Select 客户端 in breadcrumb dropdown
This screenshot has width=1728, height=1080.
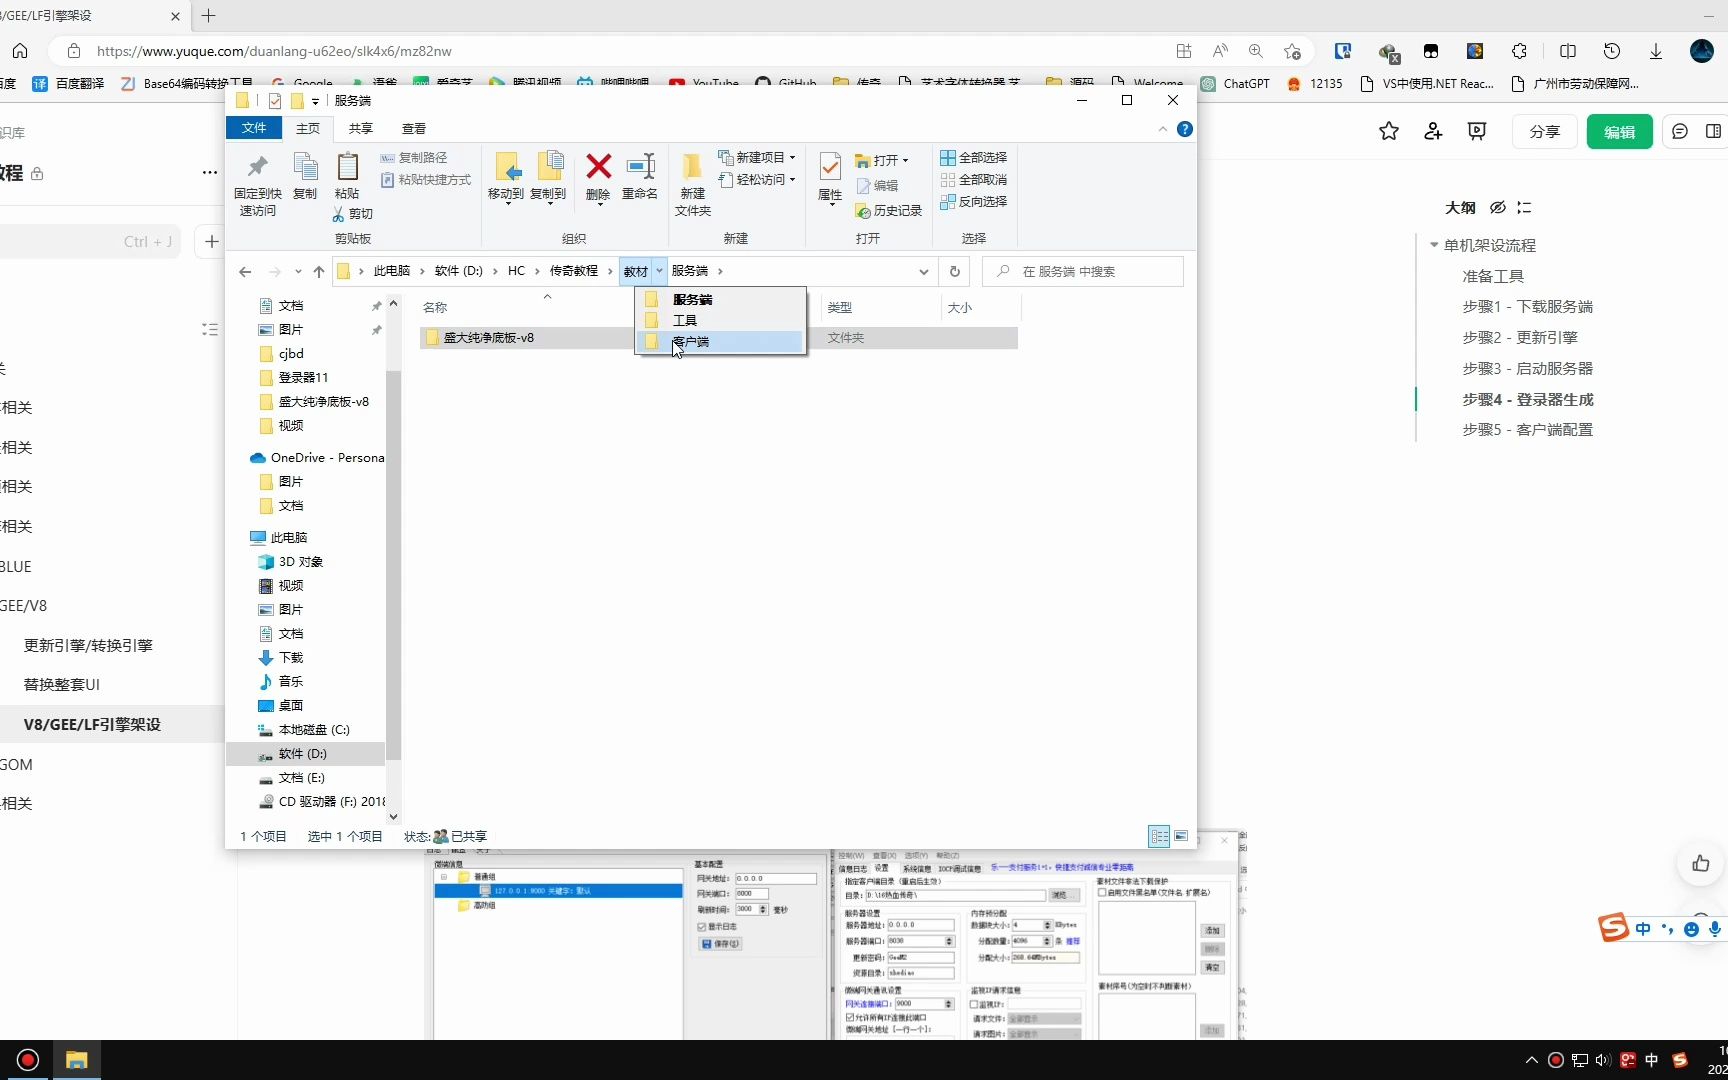pyautogui.click(x=720, y=341)
